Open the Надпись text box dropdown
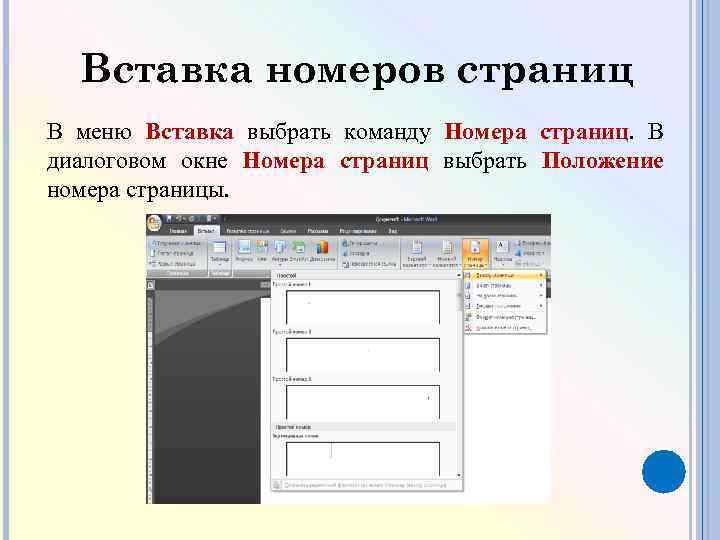This screenshot has width=720, height=540. pyautogui.click(x=502, y=253)
